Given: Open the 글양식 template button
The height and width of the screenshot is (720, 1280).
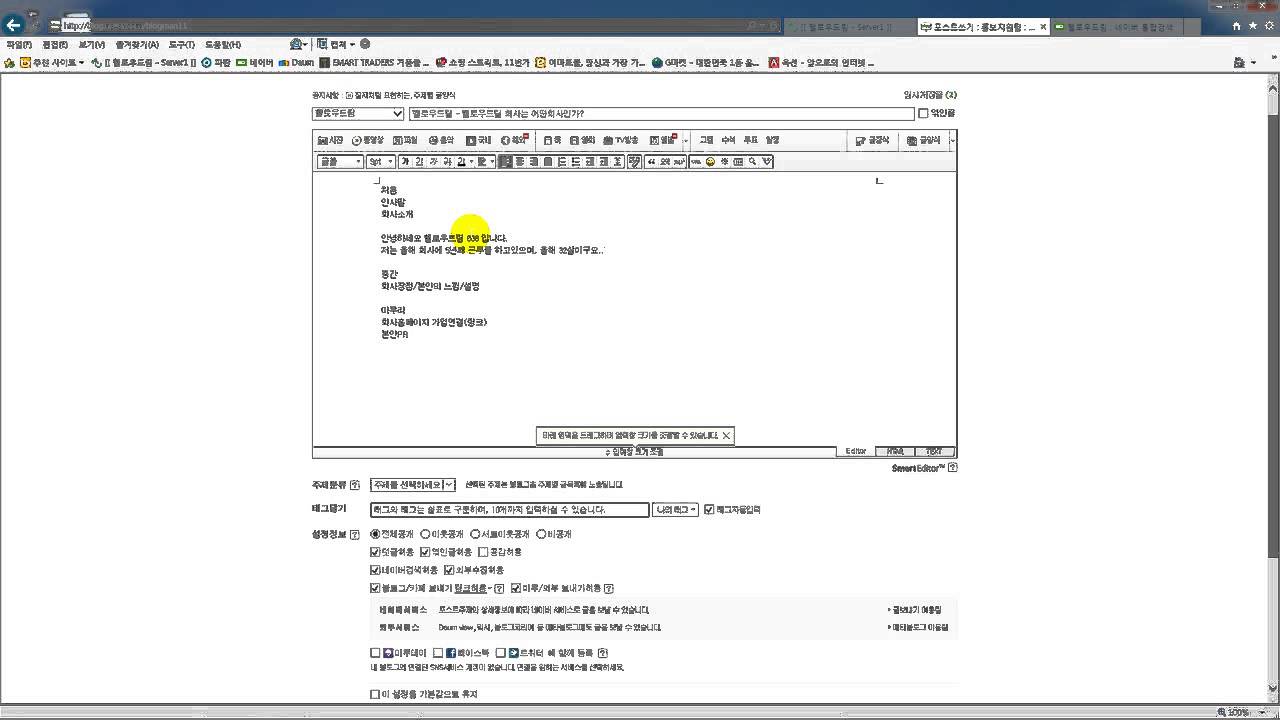Looking at the screenshot, I should 924,140.
